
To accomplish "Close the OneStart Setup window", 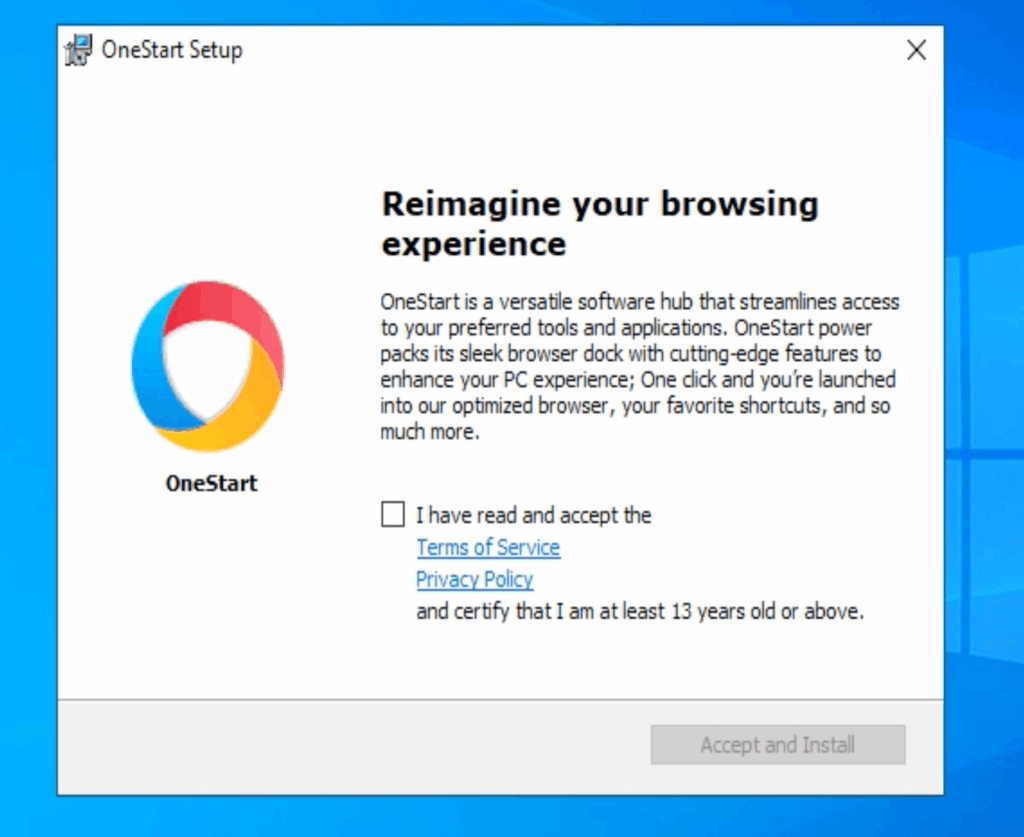I will click(916, 50).
